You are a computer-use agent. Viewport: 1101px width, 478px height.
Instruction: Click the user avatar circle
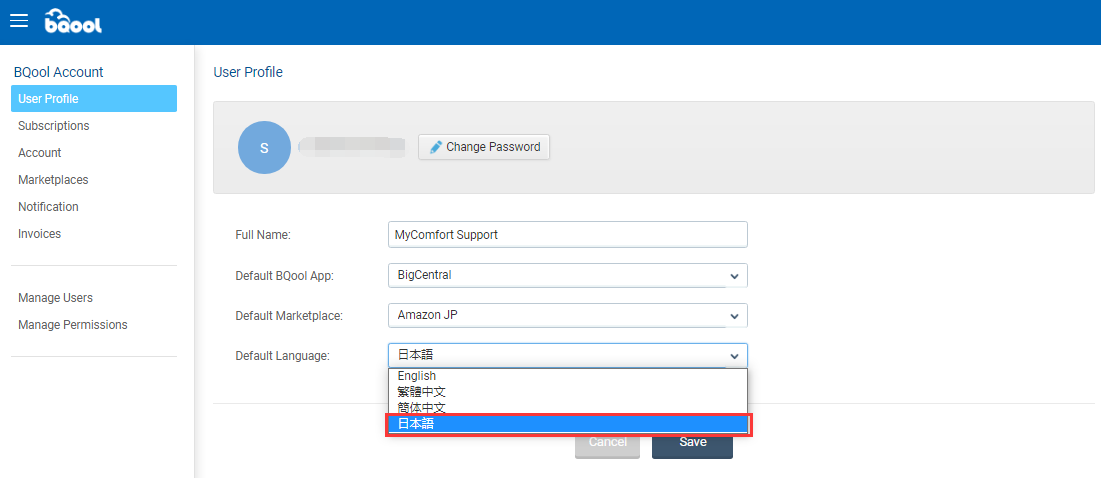264,147
